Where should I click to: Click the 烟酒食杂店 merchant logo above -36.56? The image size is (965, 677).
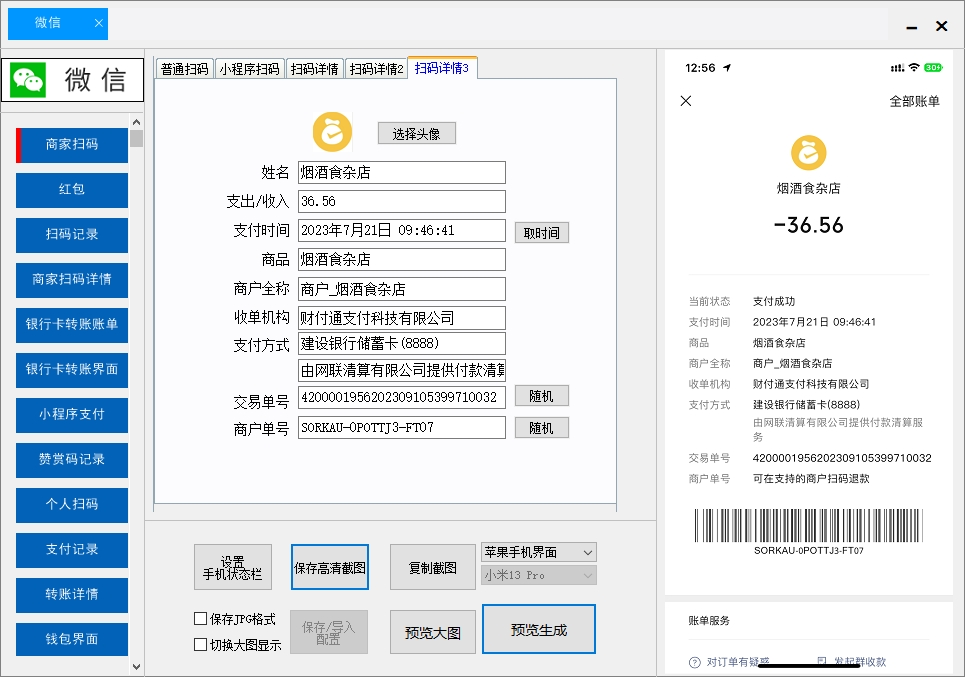pyautogui.click(x=809, y=155)
